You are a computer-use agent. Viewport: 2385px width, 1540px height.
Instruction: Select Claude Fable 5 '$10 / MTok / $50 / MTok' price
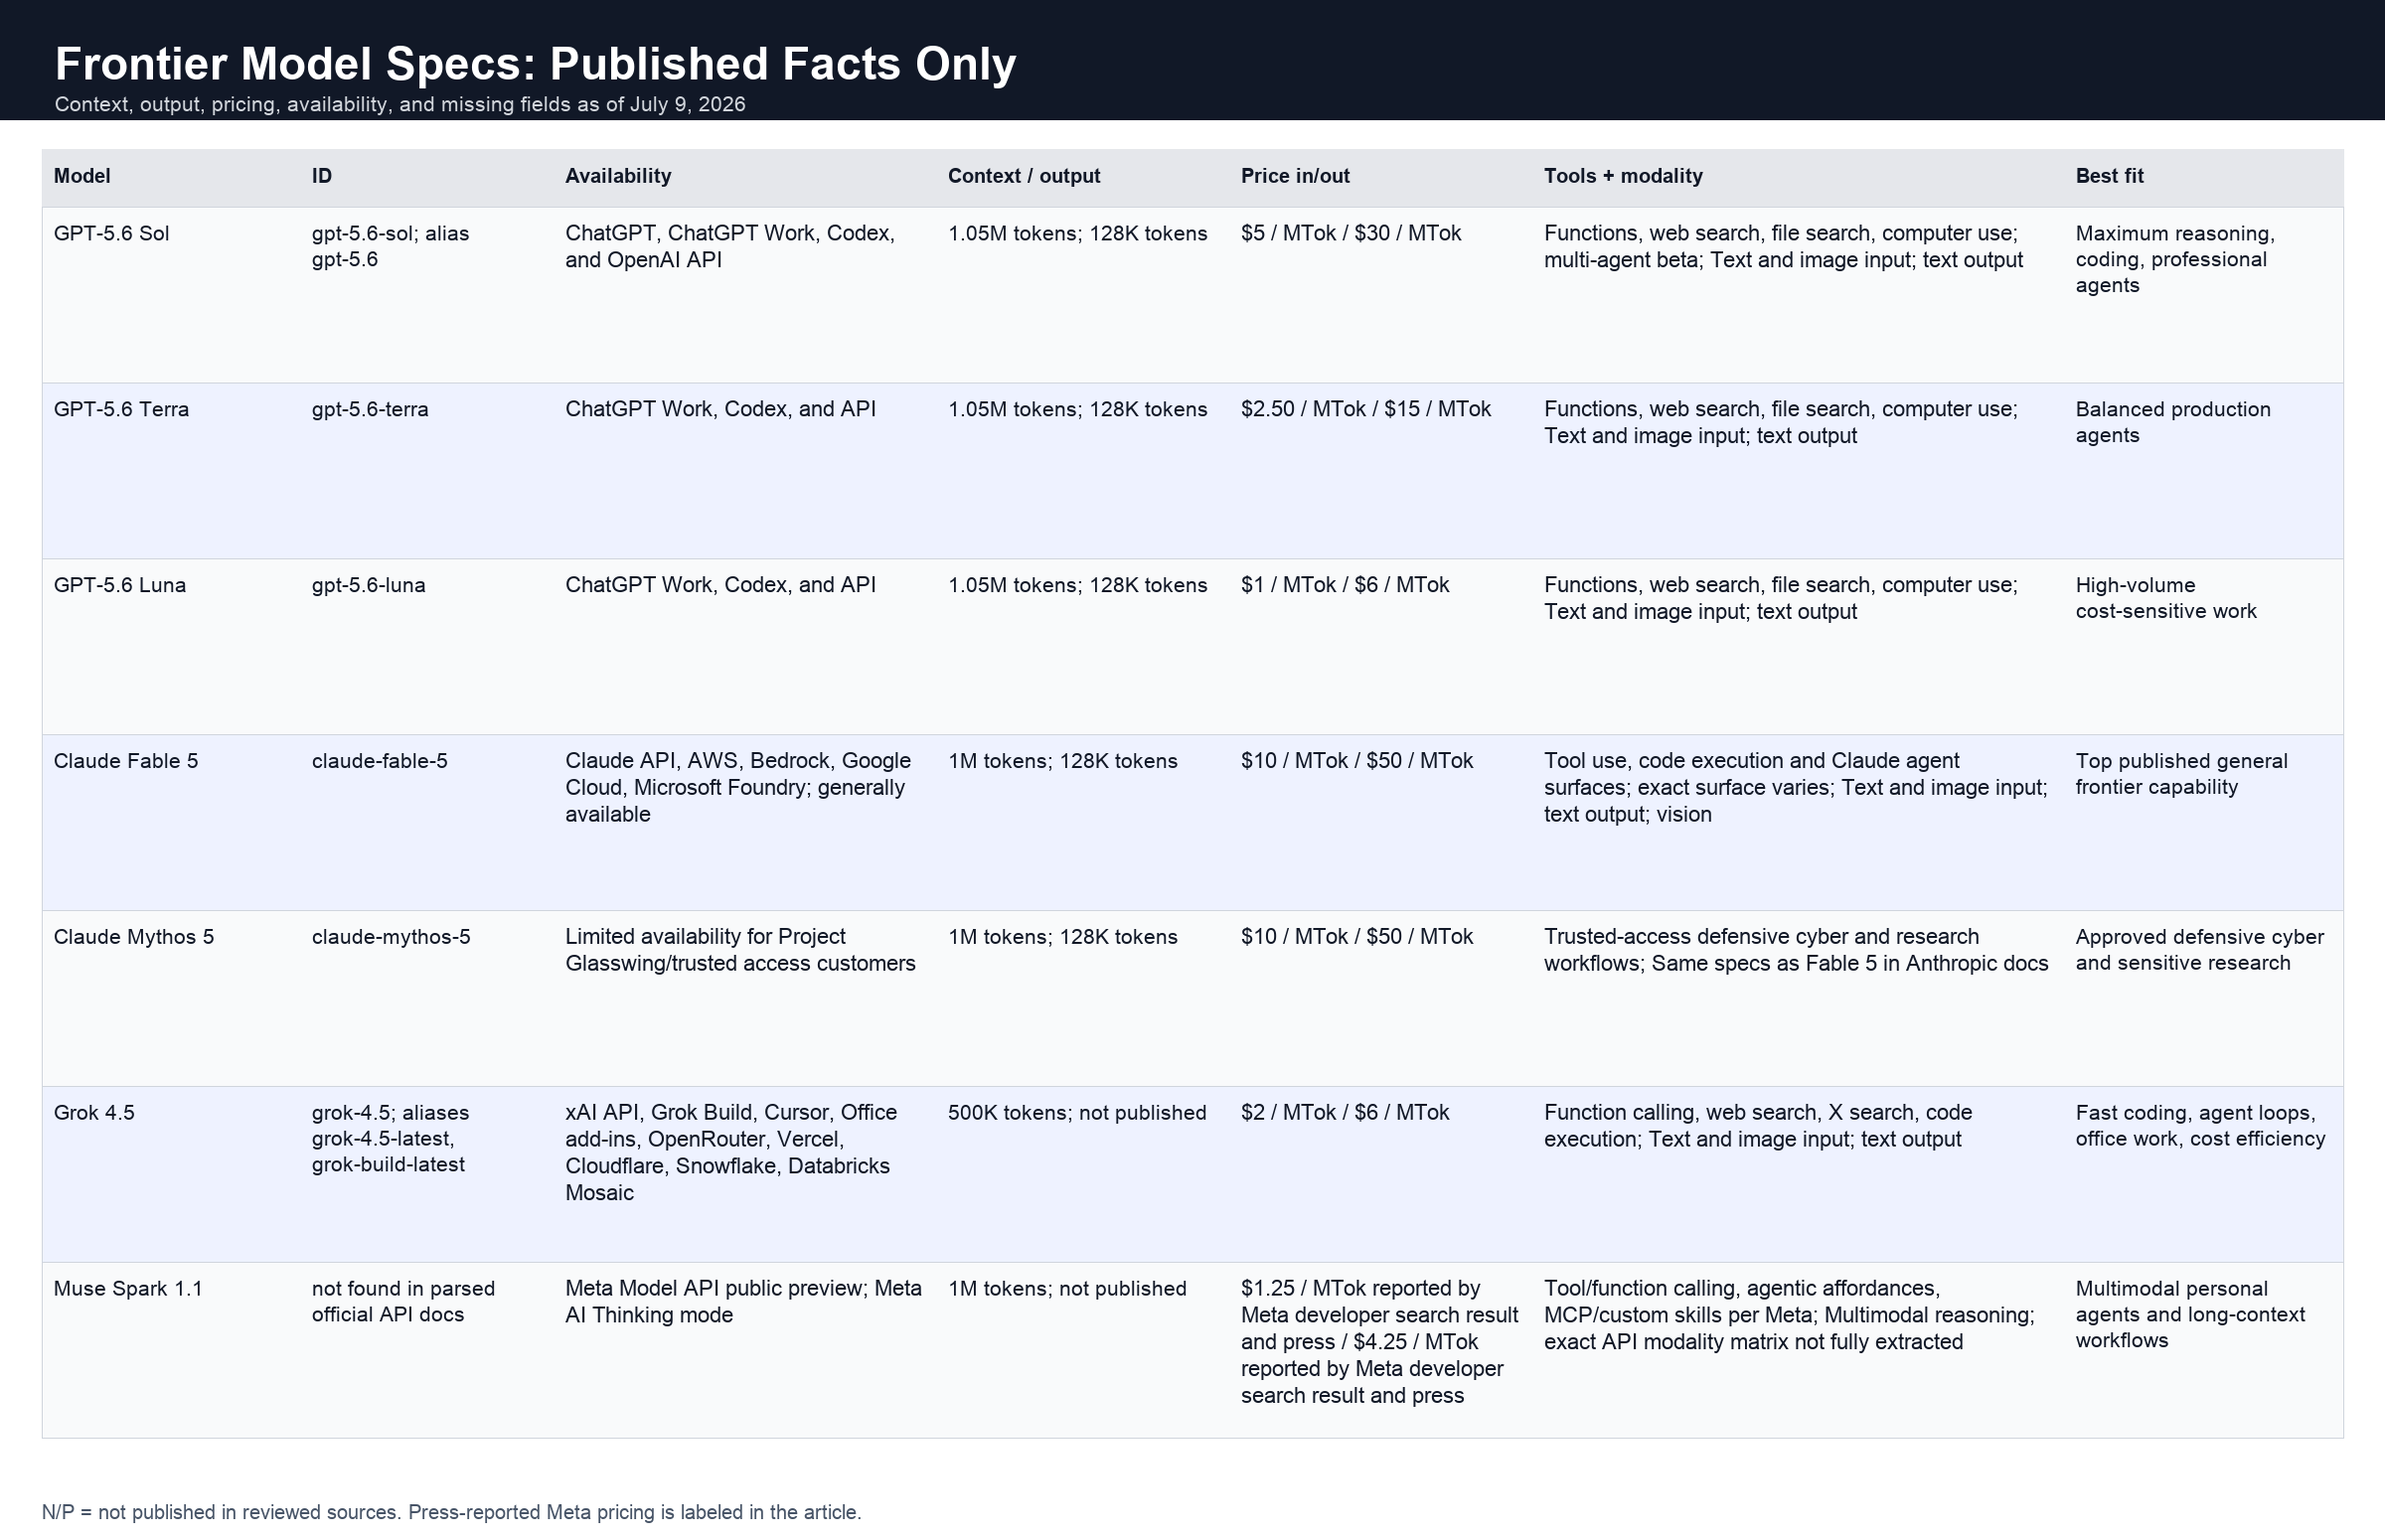click(1357, 762)
